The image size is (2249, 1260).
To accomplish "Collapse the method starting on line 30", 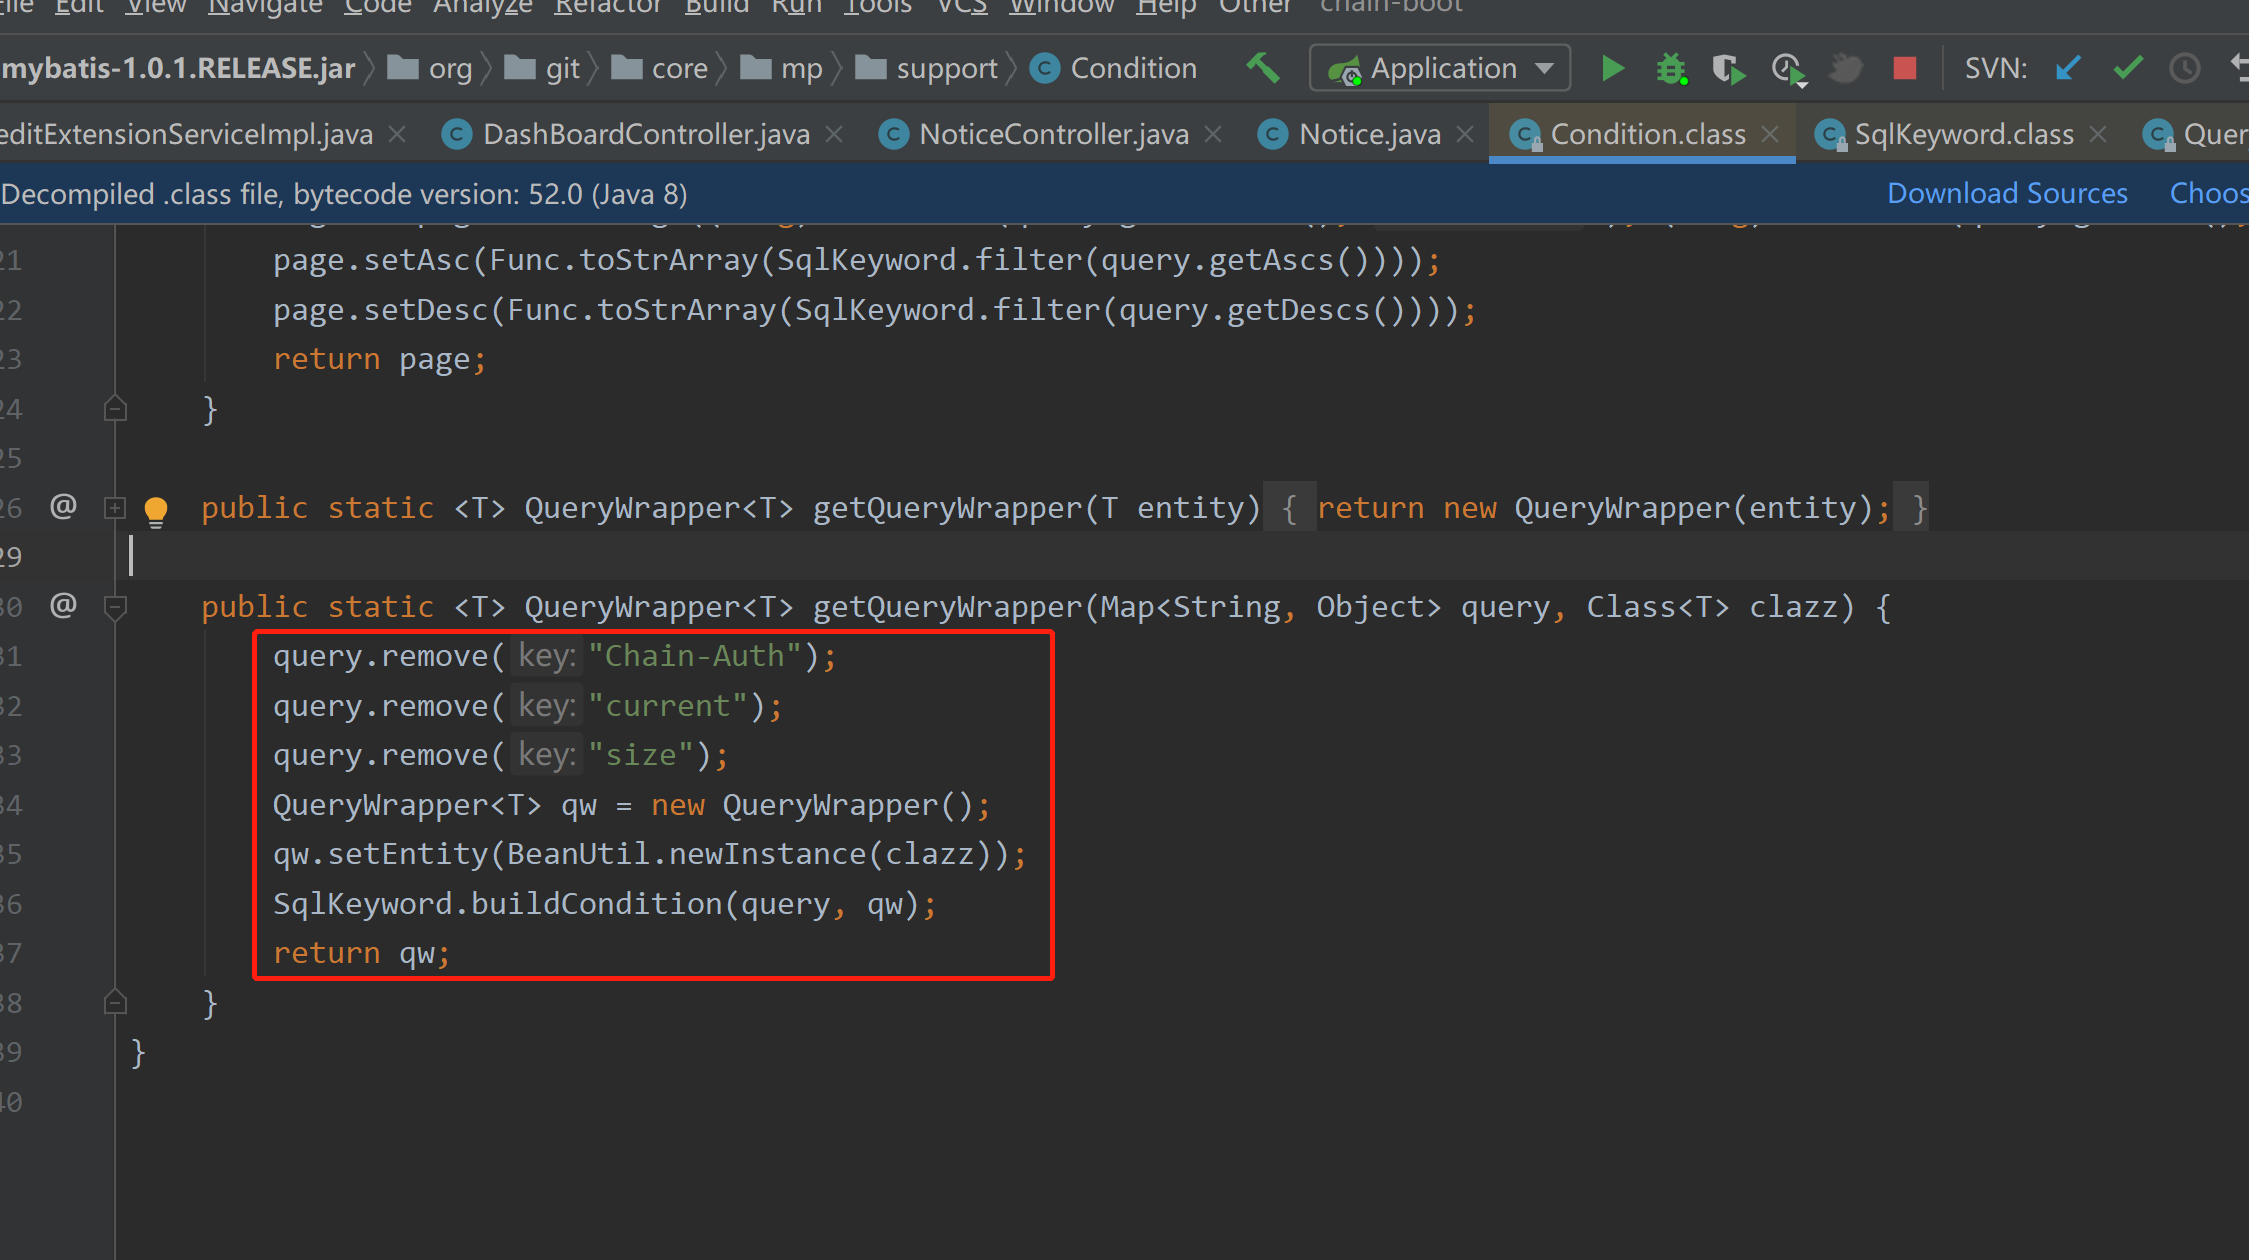I will (x=115, y=607).
